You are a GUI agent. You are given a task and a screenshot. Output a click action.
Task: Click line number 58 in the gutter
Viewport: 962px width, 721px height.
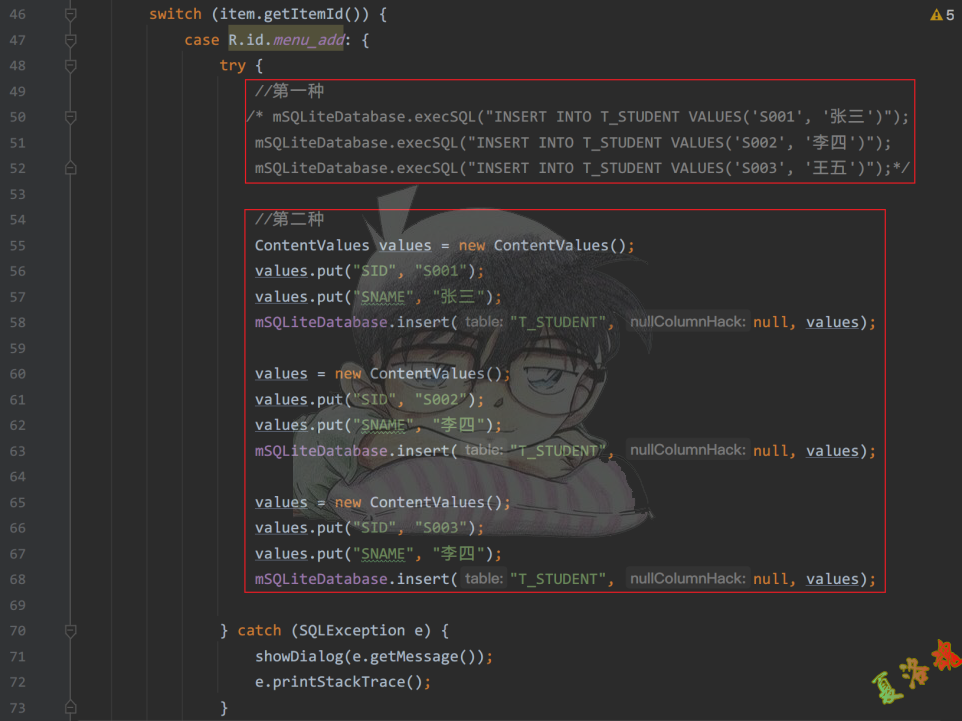17,322
